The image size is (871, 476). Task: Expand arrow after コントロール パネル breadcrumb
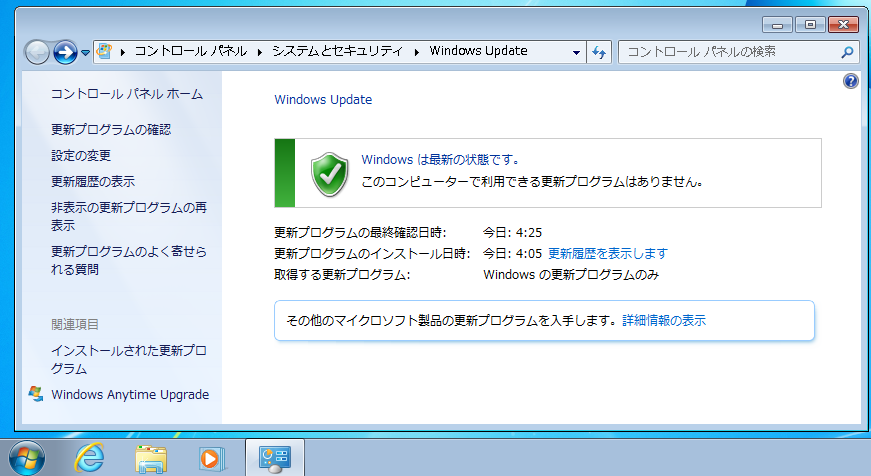259,52
